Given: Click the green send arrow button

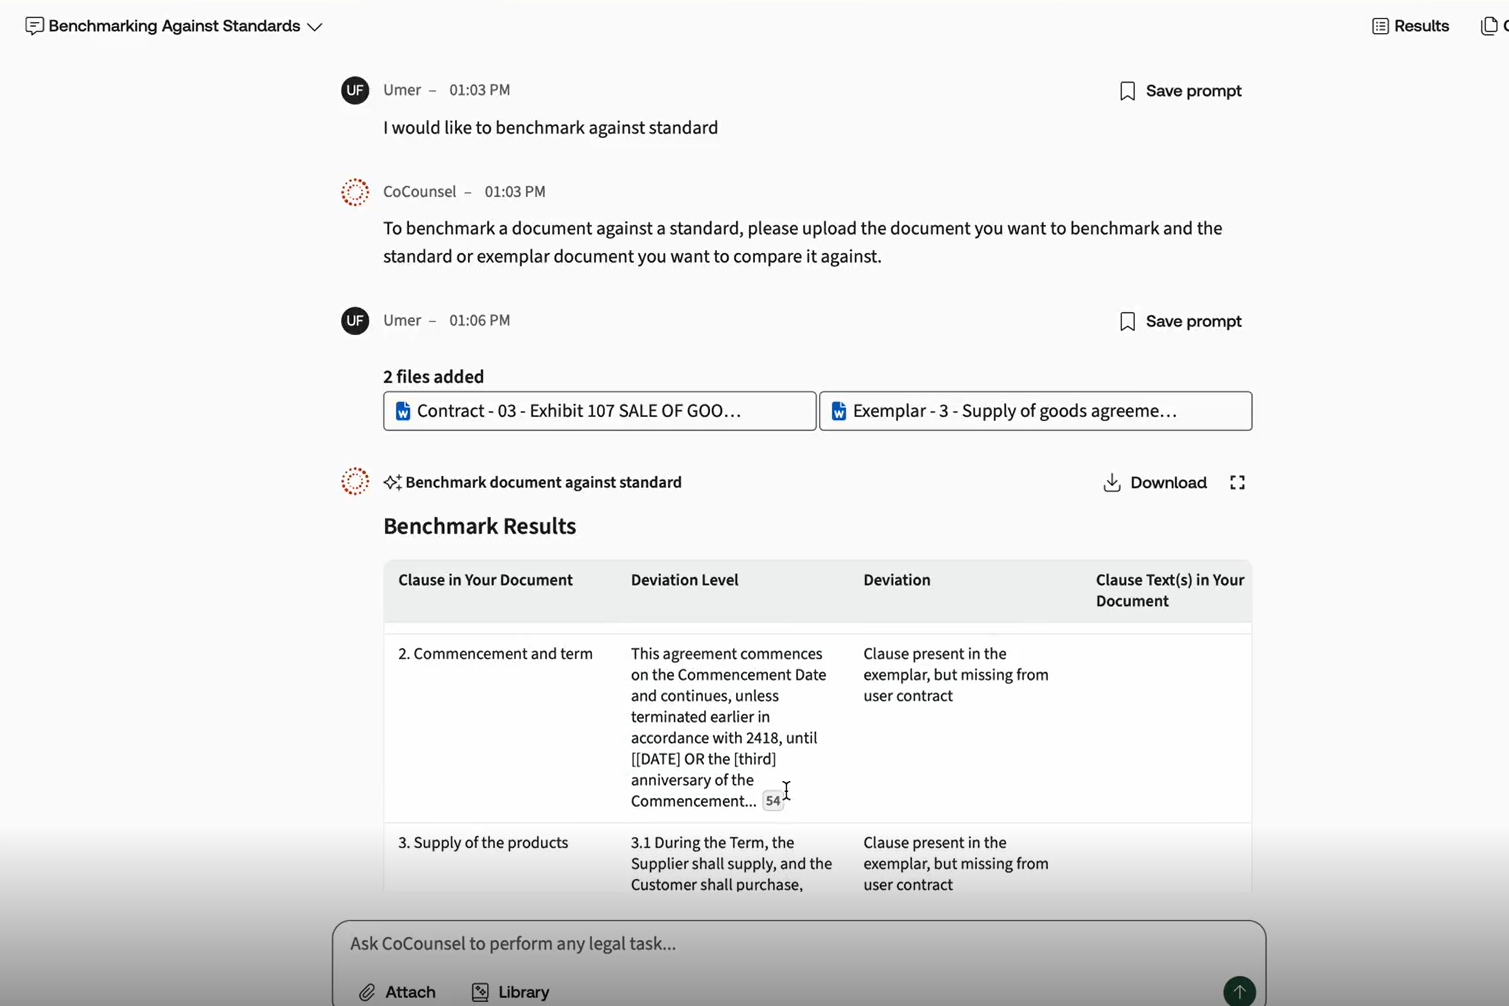Looking at the screenshot, I should [x=1238, y=990].
